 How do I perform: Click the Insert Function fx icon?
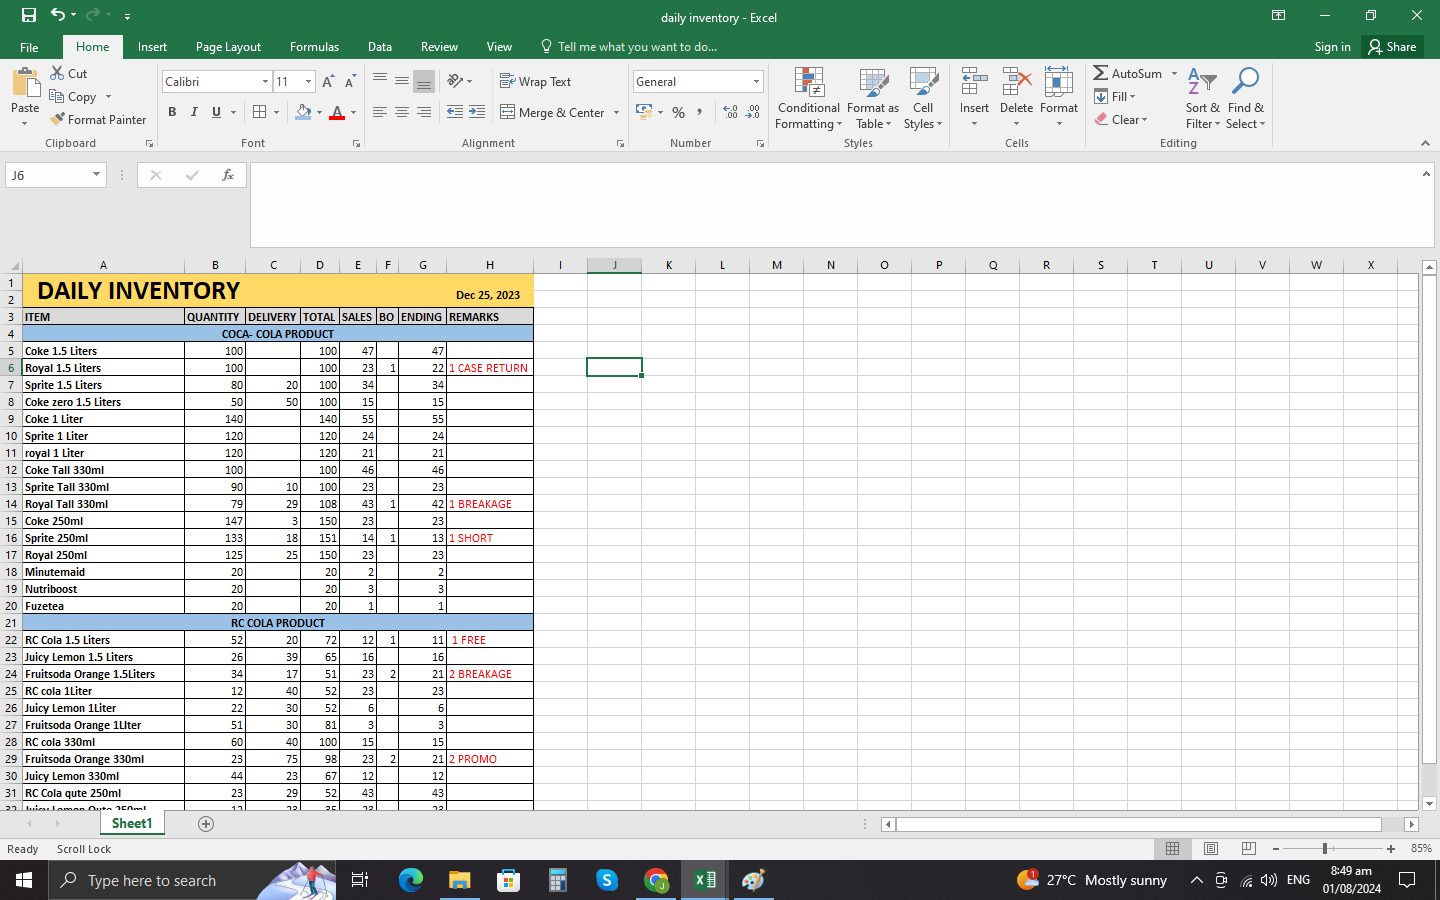click(228, 175)
